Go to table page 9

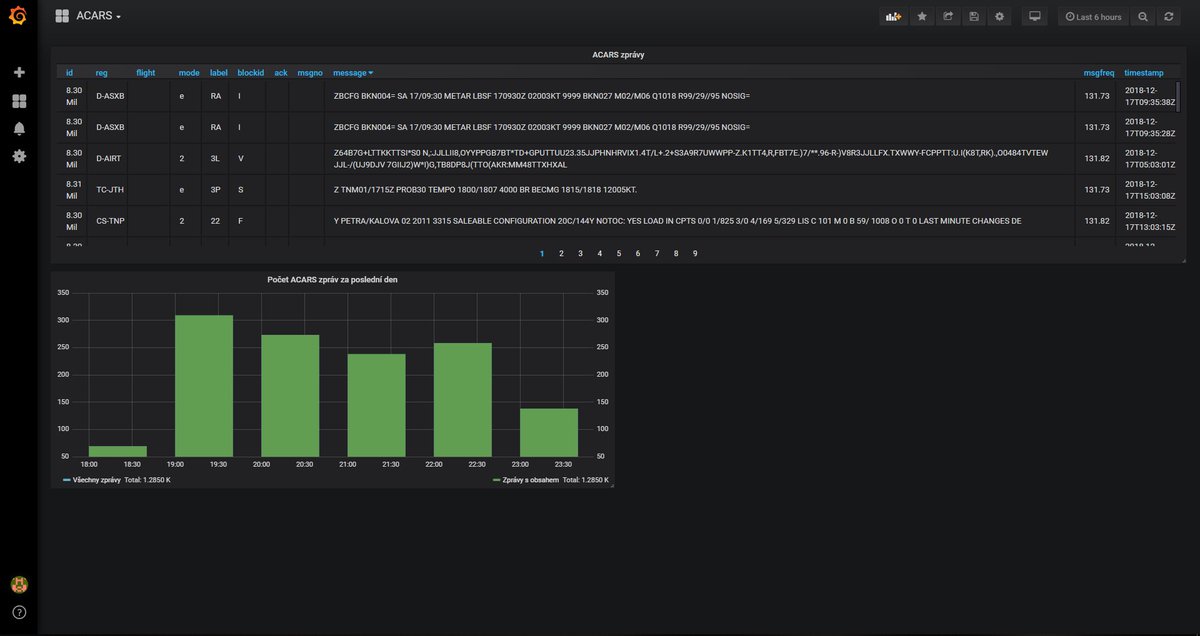[x=695, y=254]
